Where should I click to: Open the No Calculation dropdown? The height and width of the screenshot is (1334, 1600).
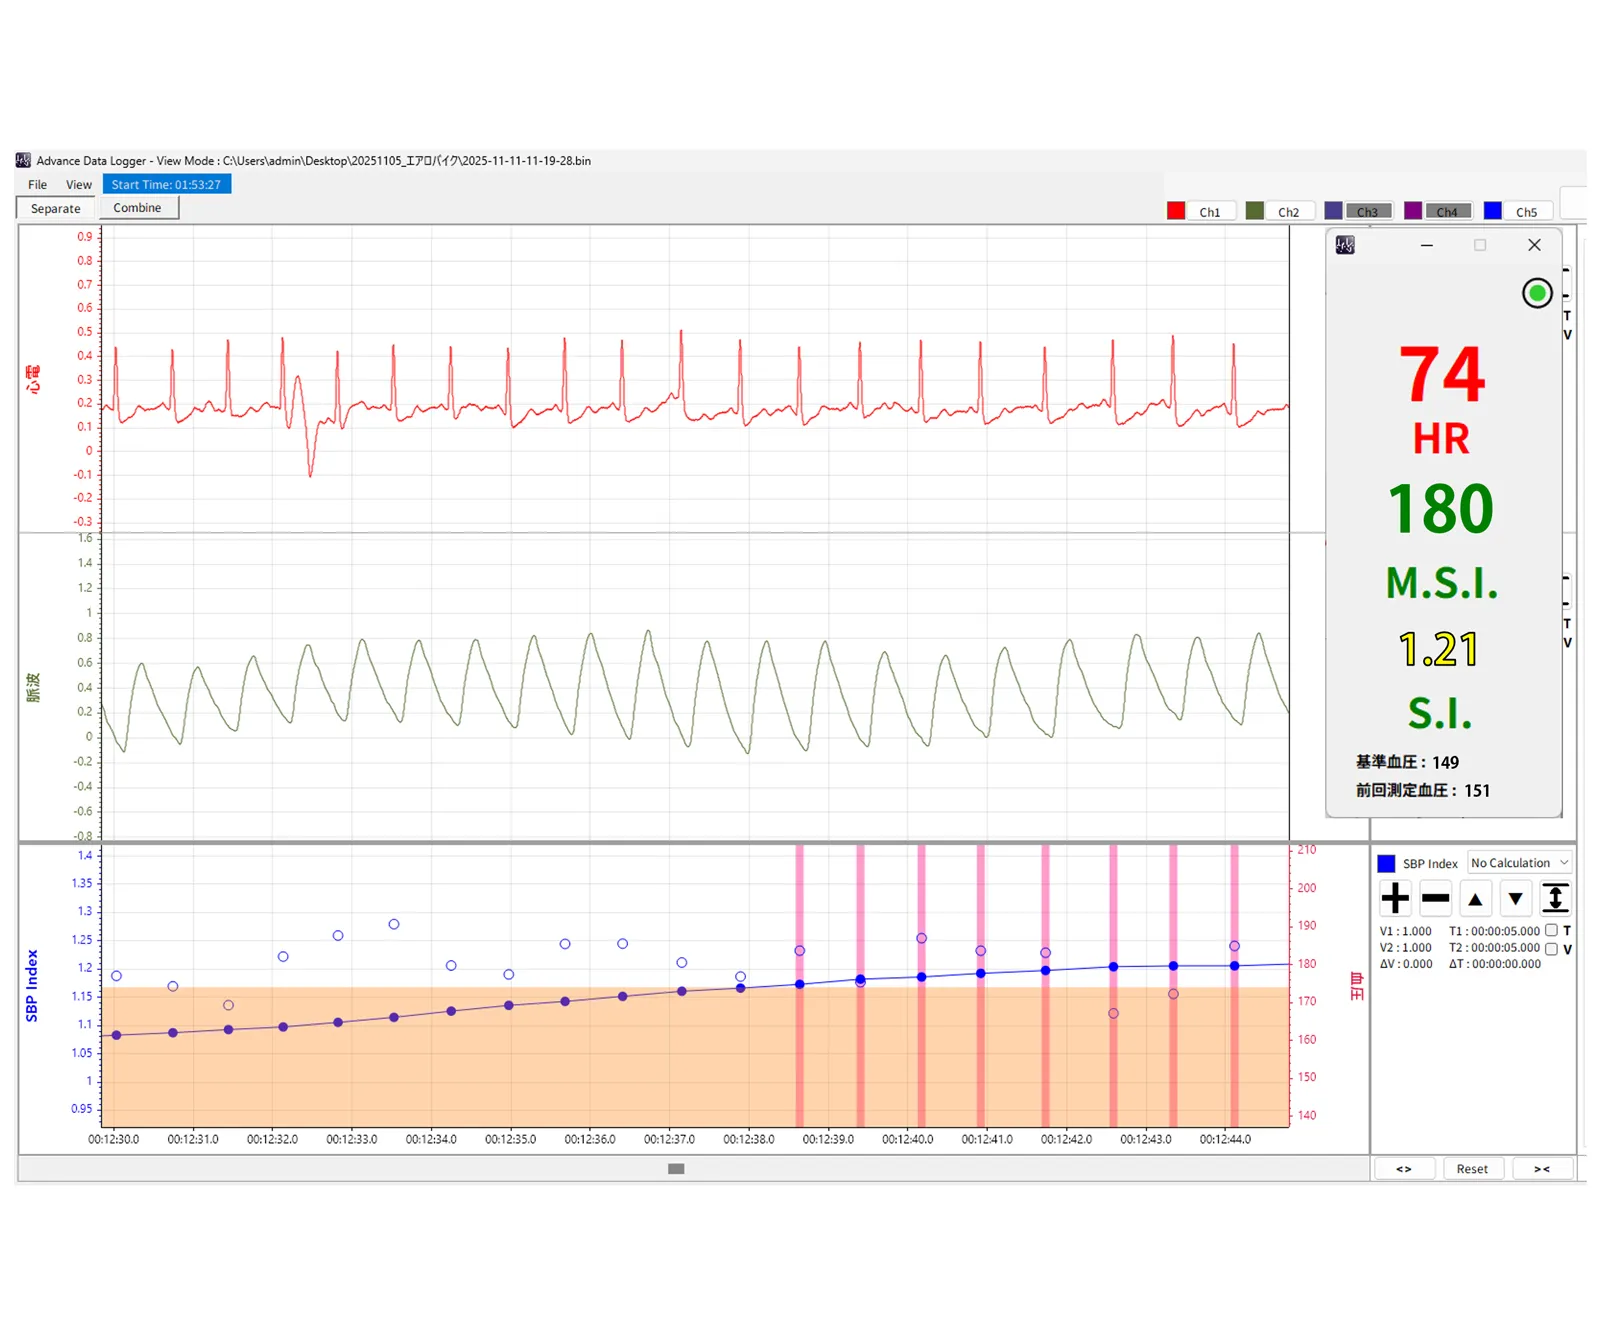(x=1519, y=863)
